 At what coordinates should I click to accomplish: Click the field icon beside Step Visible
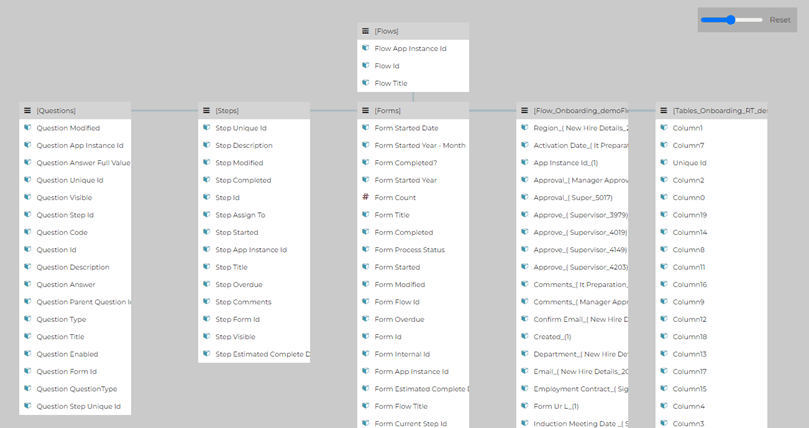tap(206, 336)
